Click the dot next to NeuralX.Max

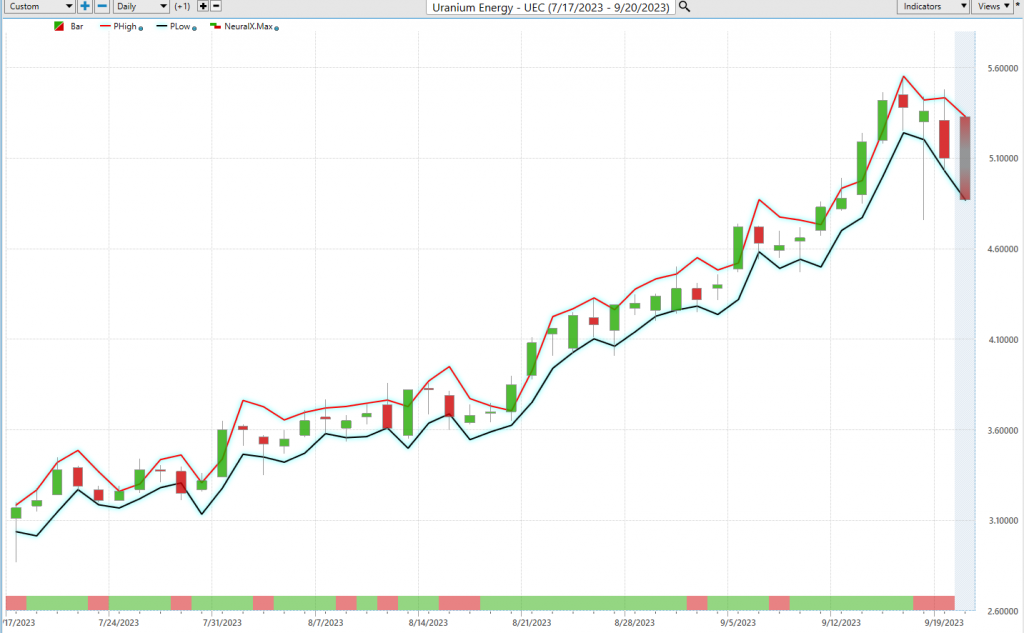pyautogui.click(x=276, y=29)
